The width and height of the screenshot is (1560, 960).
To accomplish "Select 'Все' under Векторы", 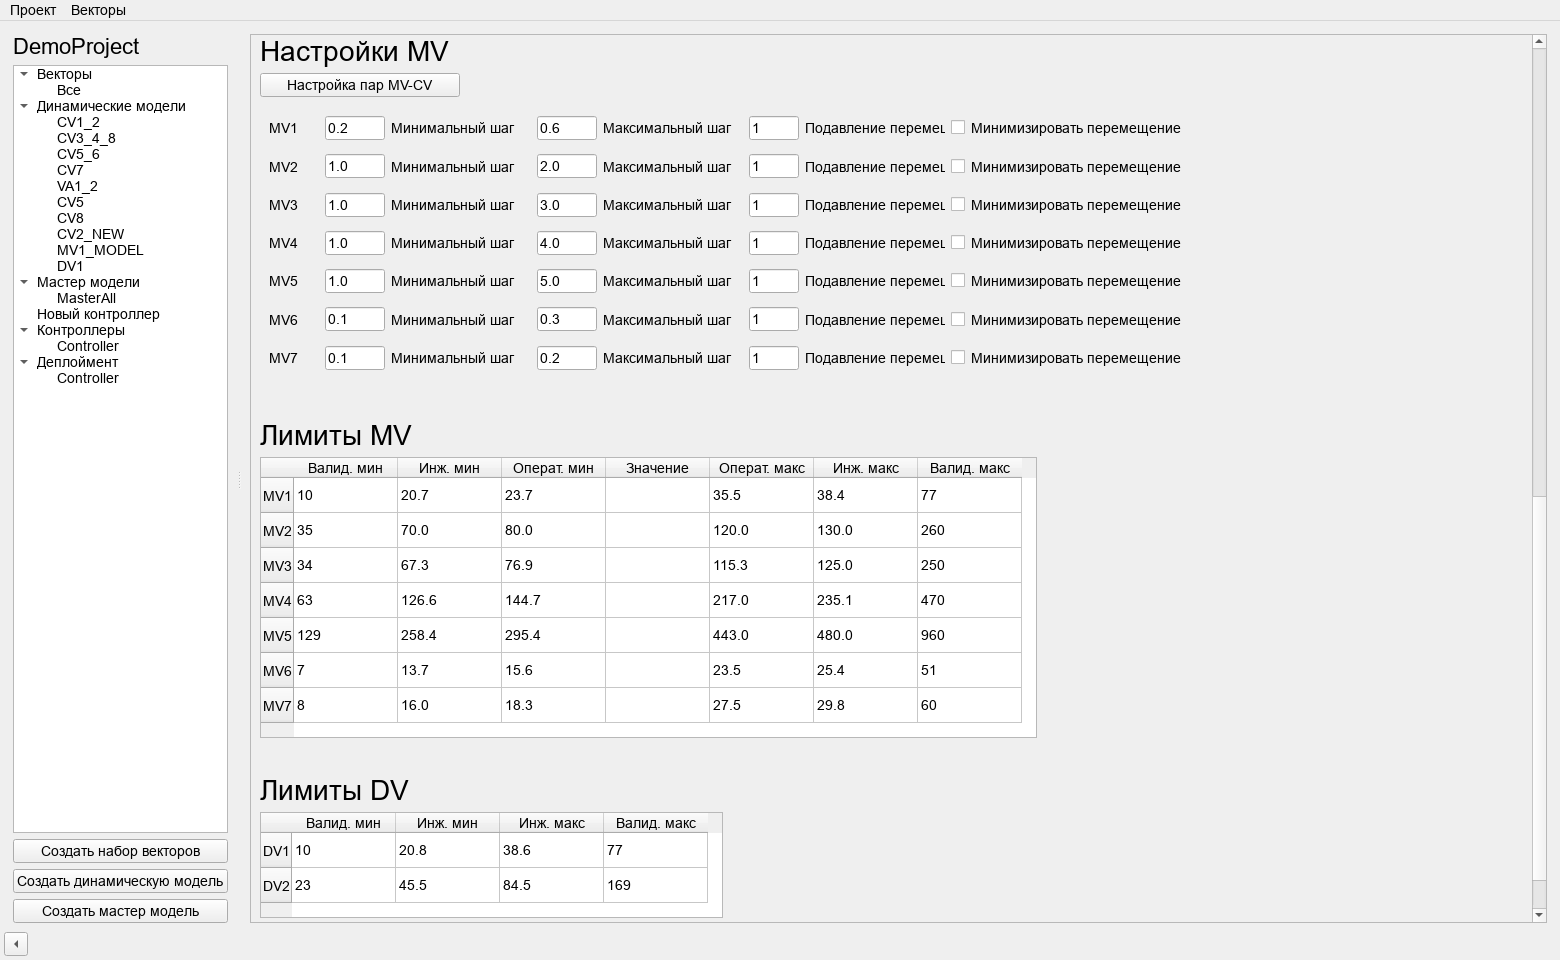I will click(x=69, y=90).
